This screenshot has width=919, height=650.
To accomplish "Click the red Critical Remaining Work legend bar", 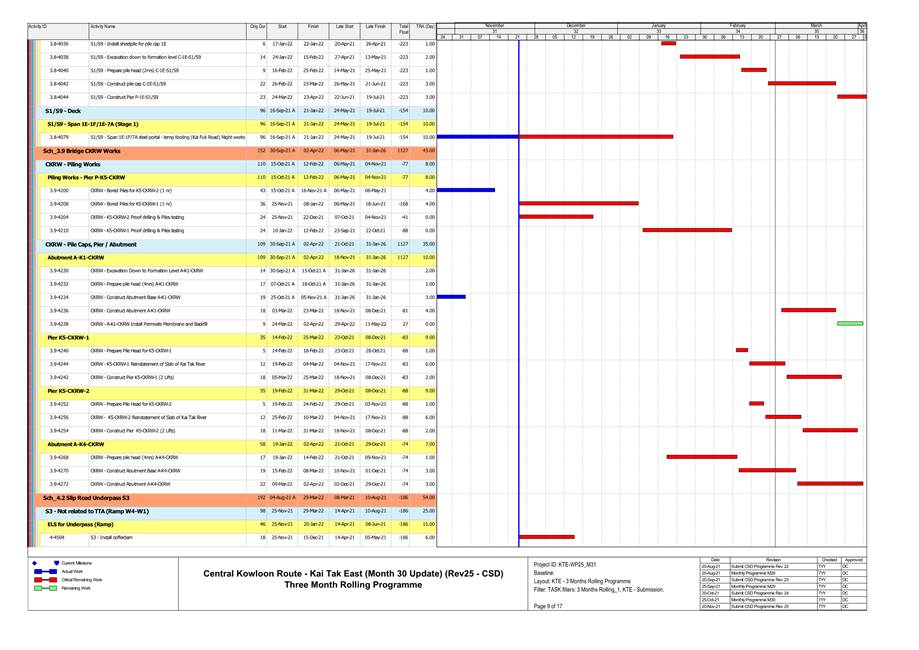I will tap(47, 580).
